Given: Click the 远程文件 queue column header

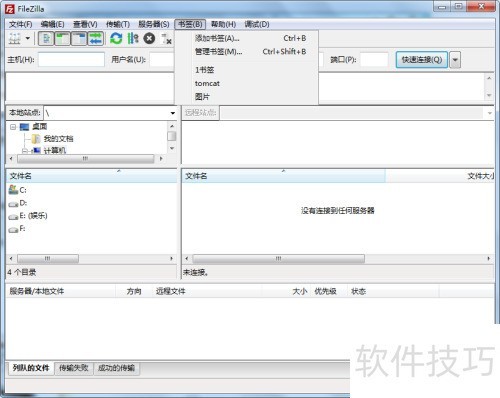Looking at the screenshot, I should [x=207, y=291].
